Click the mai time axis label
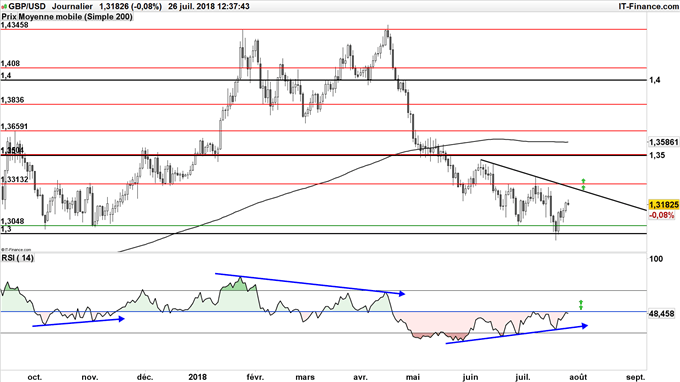The image size is (680, 382). click(413, 377)
